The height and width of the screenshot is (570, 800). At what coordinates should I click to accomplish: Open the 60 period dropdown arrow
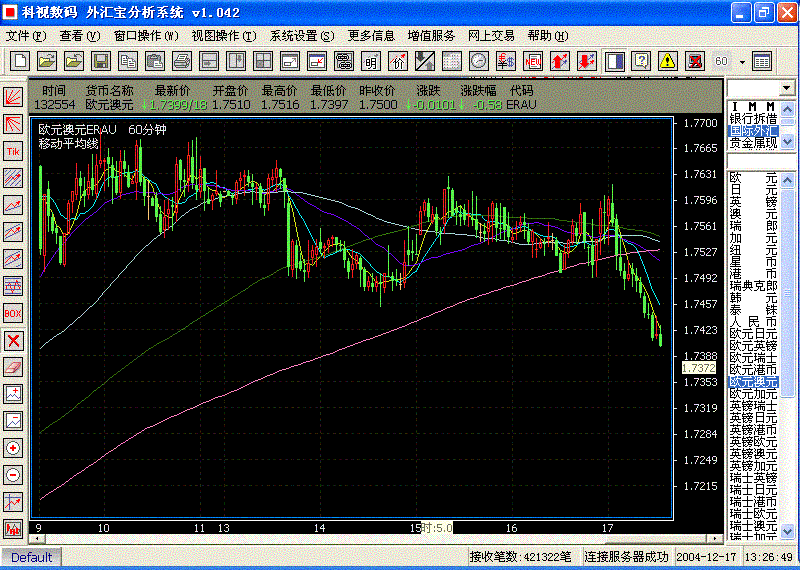tap(742, 62)
